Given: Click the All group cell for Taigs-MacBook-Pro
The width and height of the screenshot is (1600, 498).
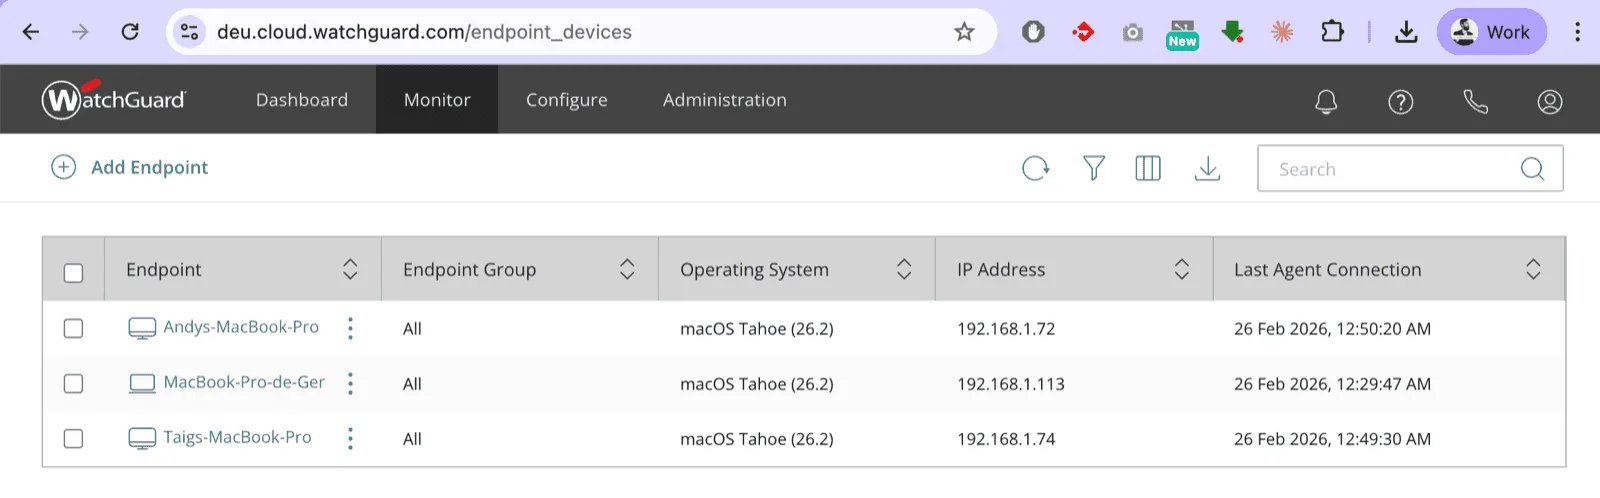Looking at the screenshot, I should click(412, 439).
